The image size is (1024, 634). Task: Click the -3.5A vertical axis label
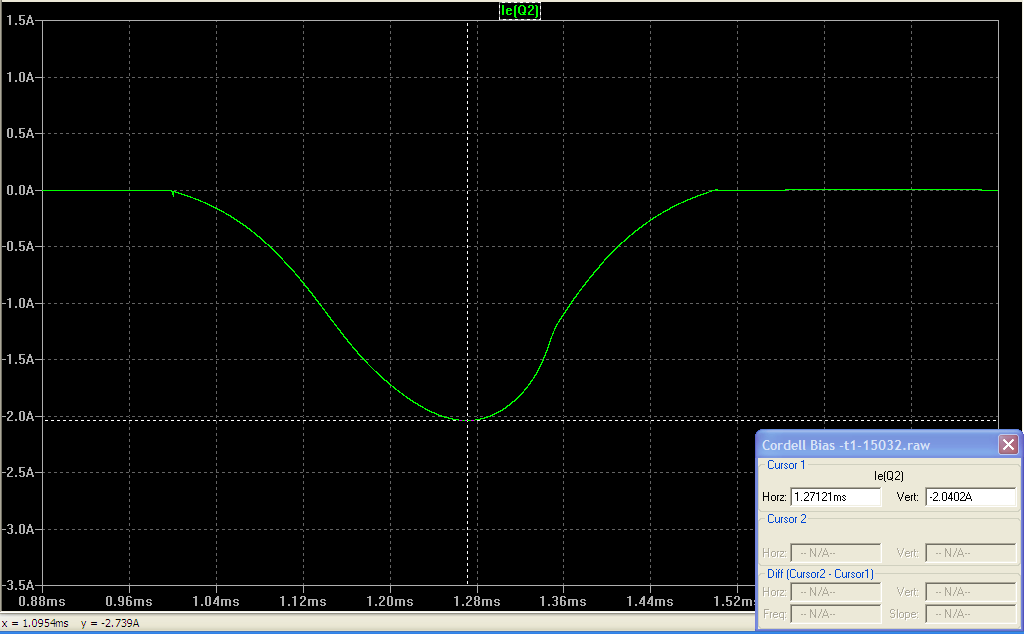(x=18, y=585)
